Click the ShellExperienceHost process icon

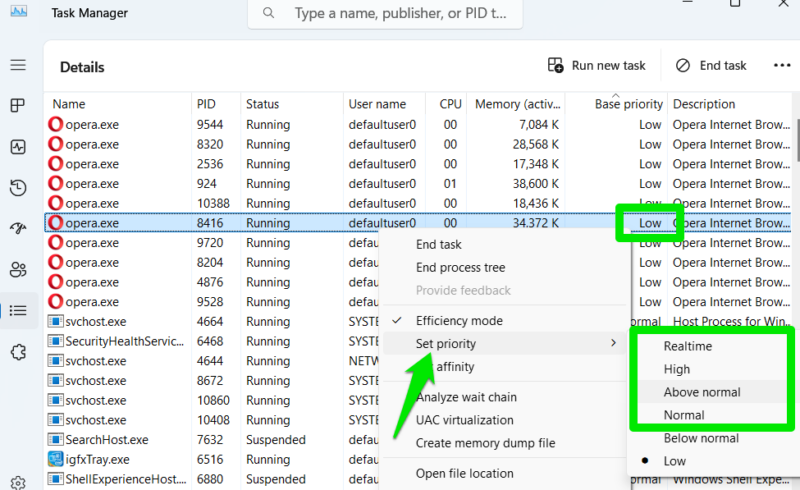click(55, 479)
